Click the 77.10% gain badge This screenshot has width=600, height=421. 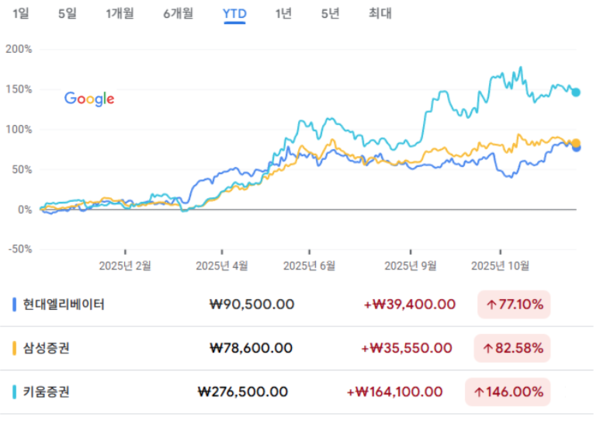tap(514, 304)
